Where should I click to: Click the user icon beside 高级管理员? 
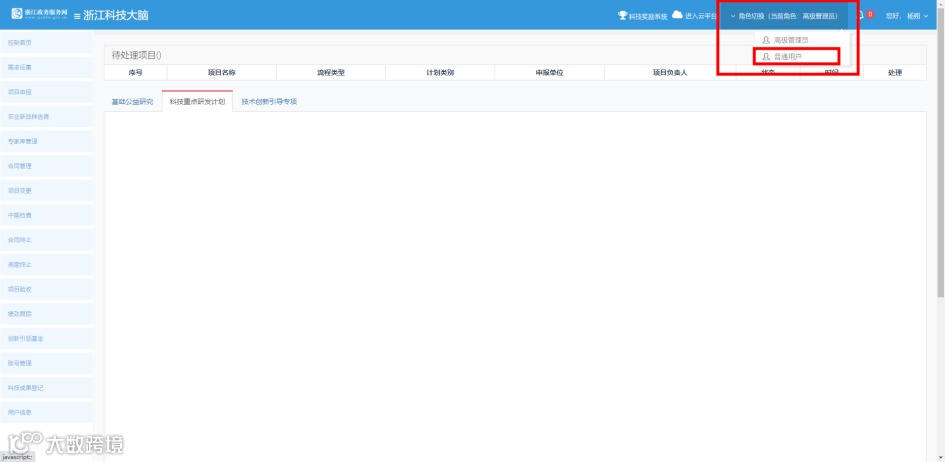tap(766, 40)
